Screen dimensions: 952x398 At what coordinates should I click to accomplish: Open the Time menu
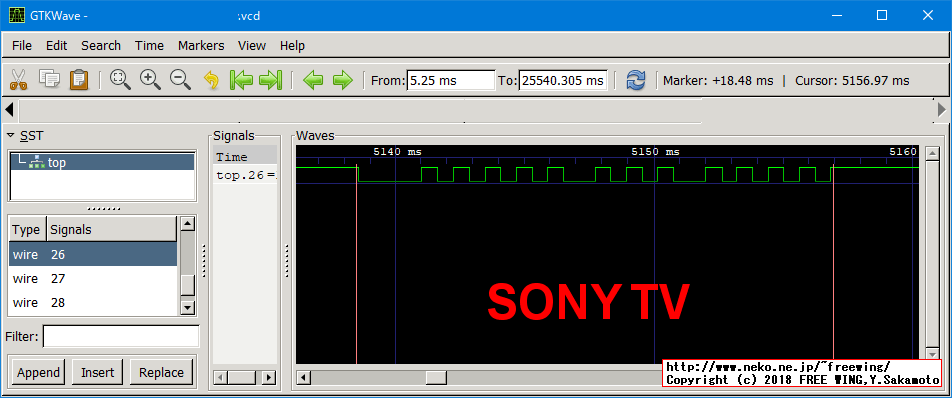click(149, 46)
